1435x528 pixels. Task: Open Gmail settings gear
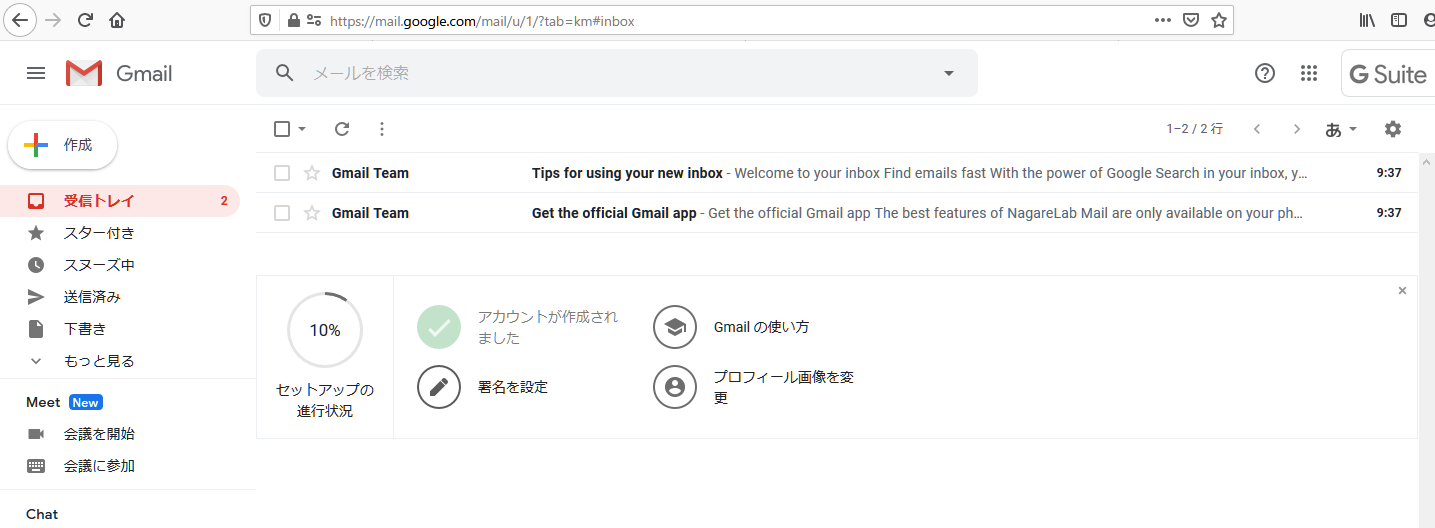1393,129
